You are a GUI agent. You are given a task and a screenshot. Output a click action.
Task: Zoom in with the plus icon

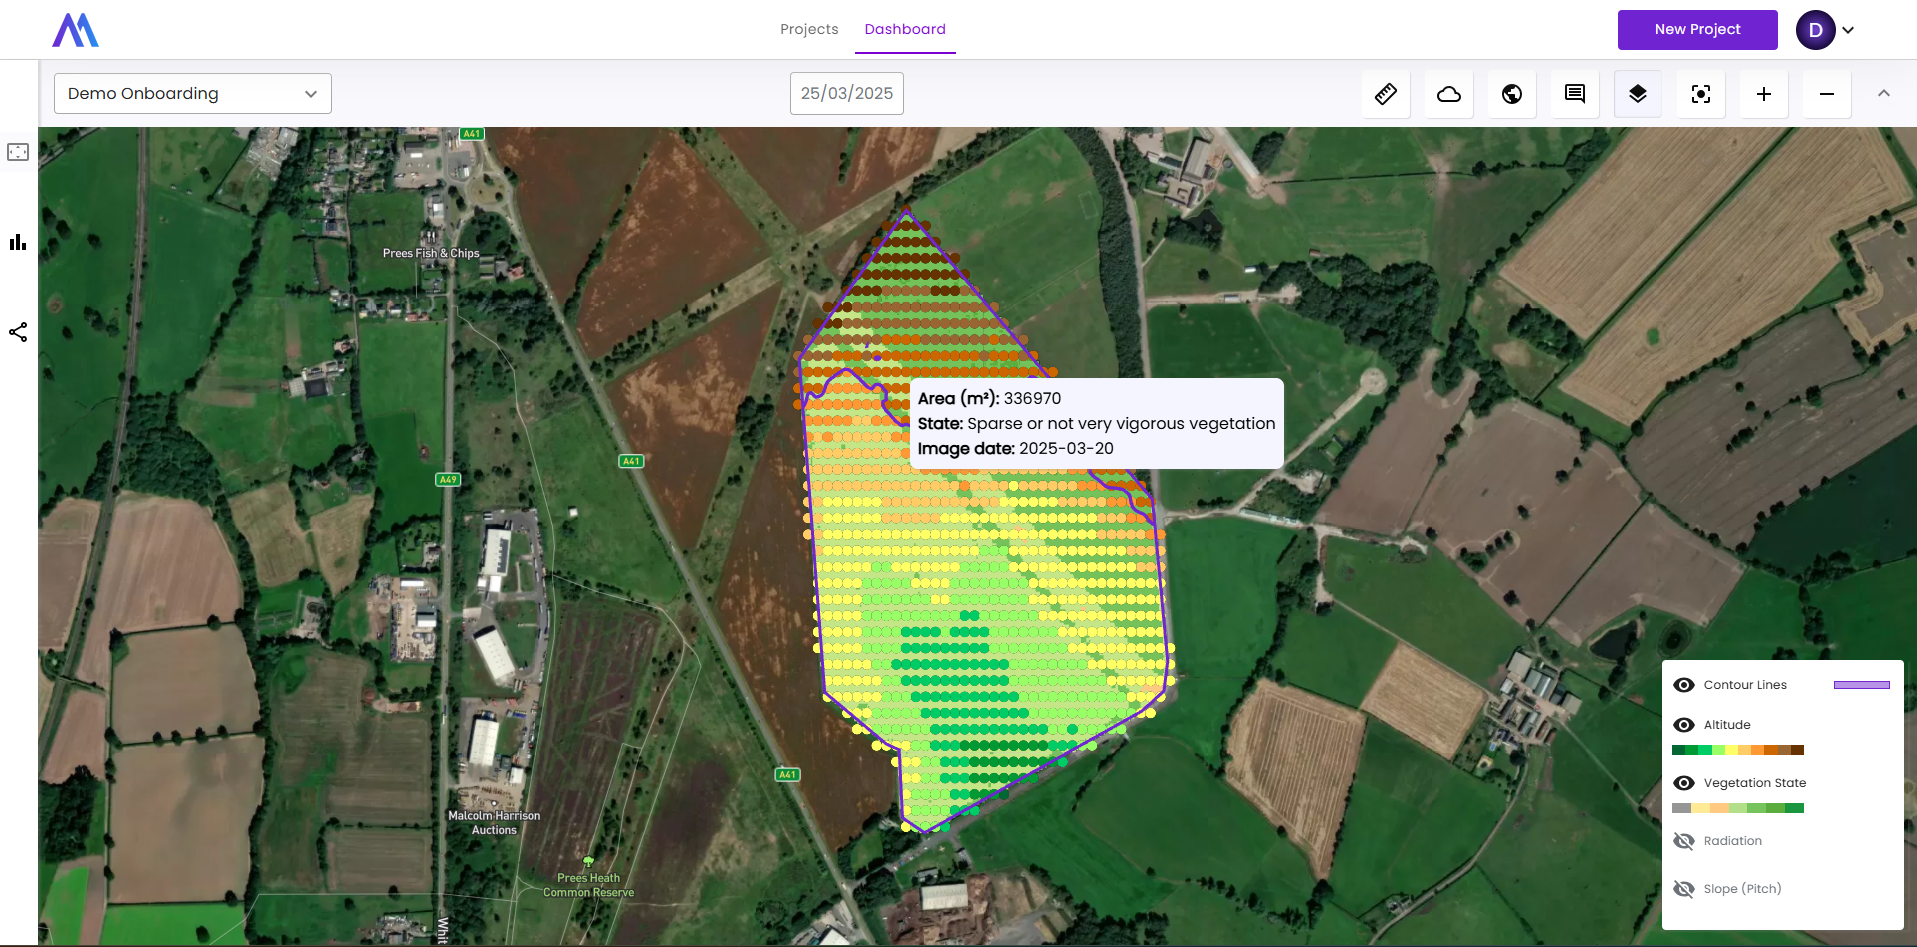pos(1764,94)
